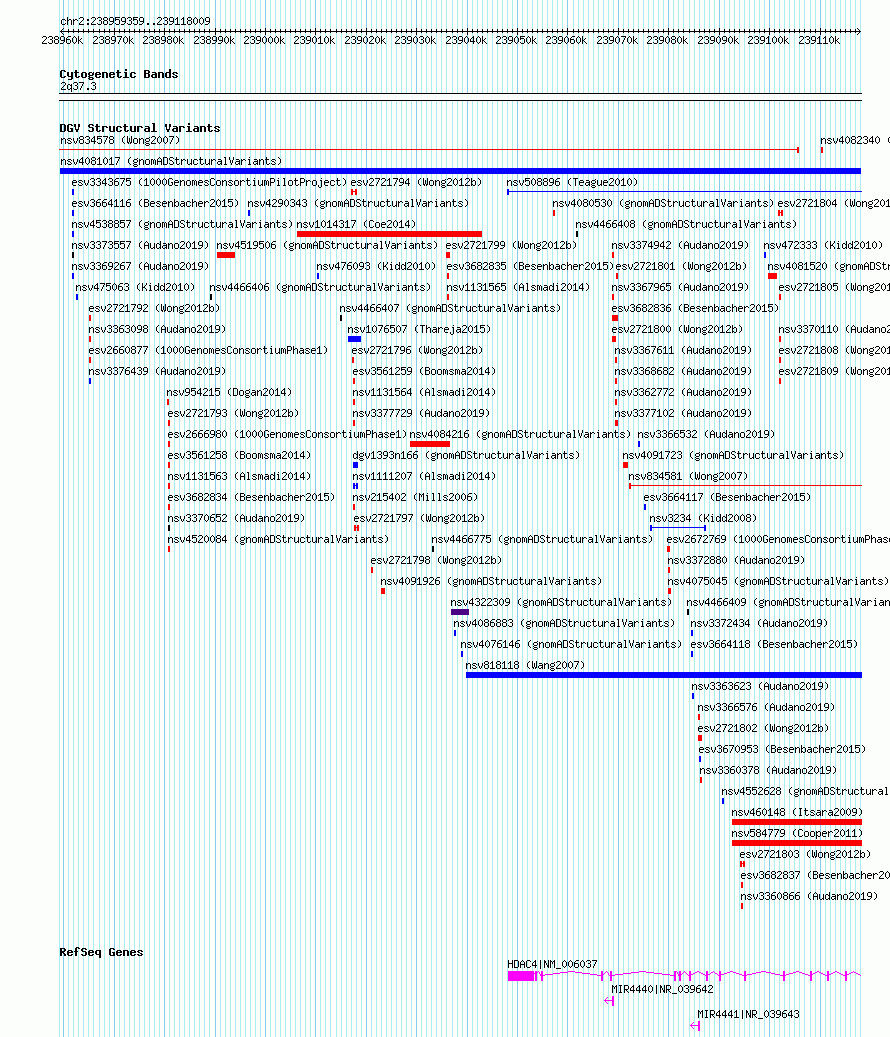Click the nsv4519506 red variant block
Screen dimensions: 890x1037
click(226, 255)
